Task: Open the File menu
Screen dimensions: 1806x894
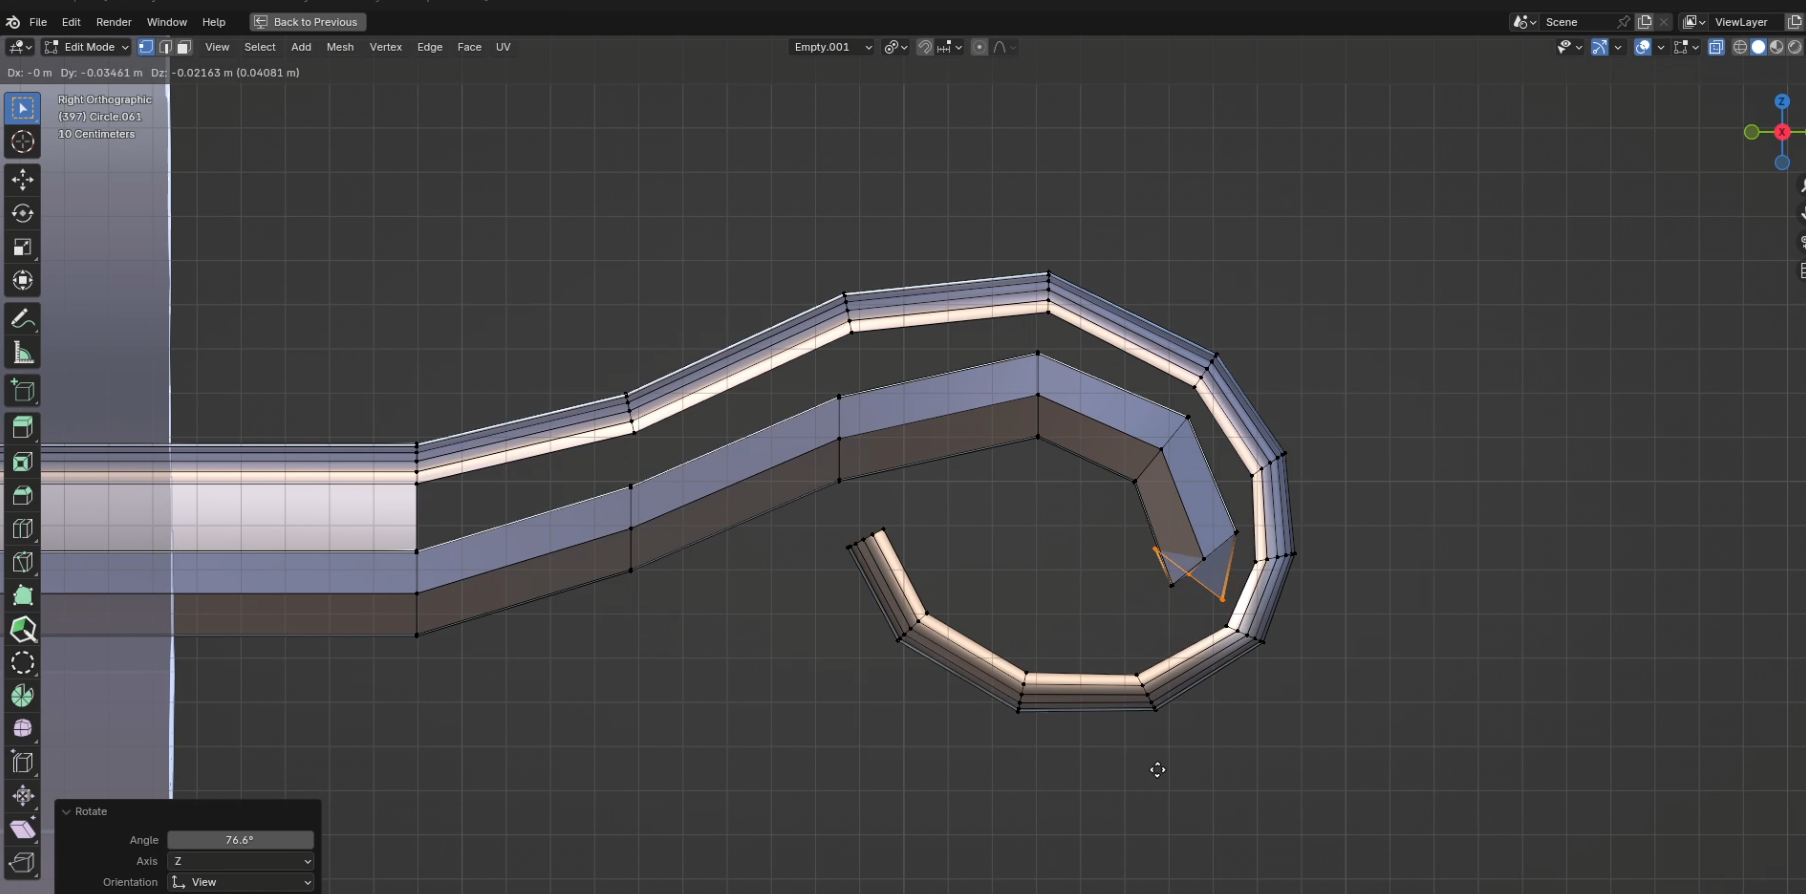Action: coord(38,22)
